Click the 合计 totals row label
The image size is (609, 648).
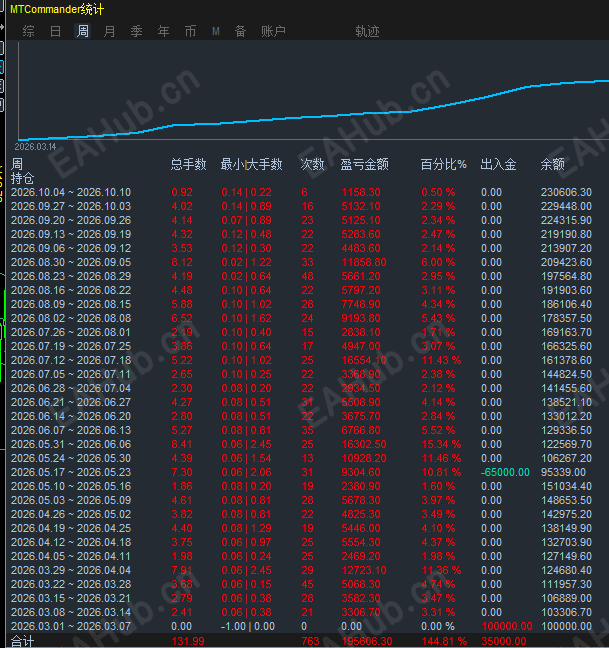(22, 641)
